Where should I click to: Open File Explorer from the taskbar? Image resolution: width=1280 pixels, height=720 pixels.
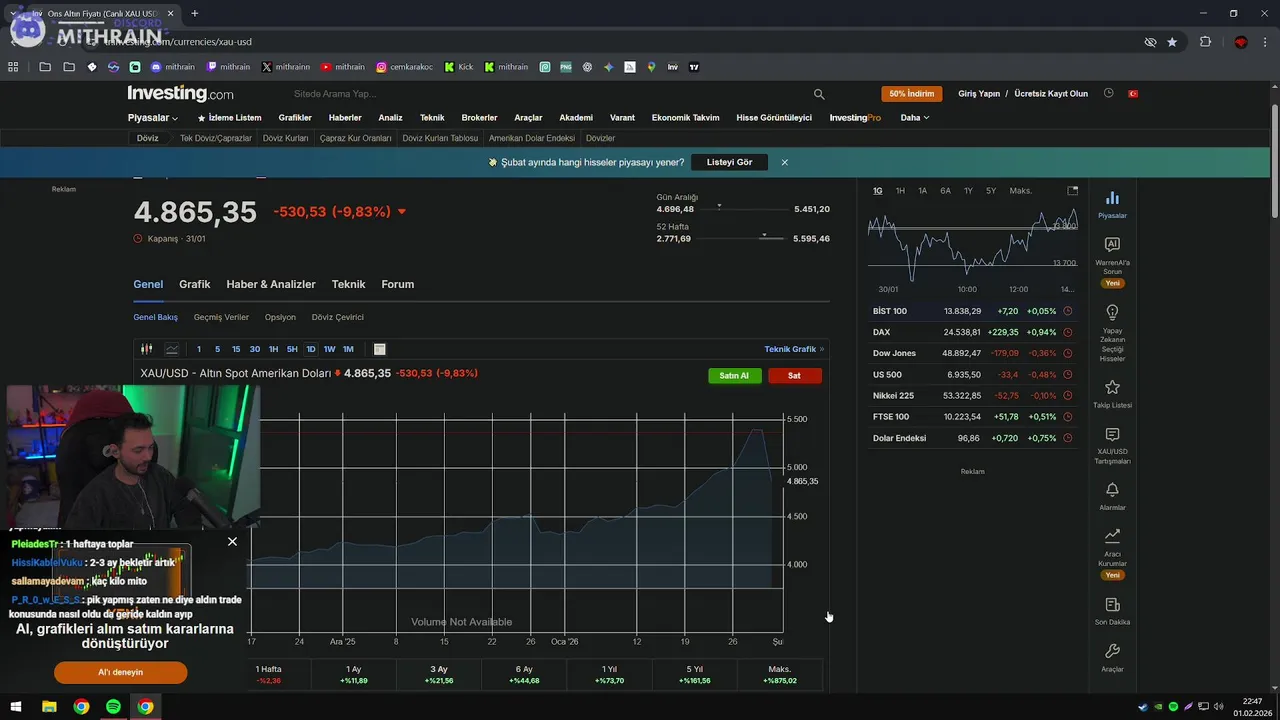49,707
